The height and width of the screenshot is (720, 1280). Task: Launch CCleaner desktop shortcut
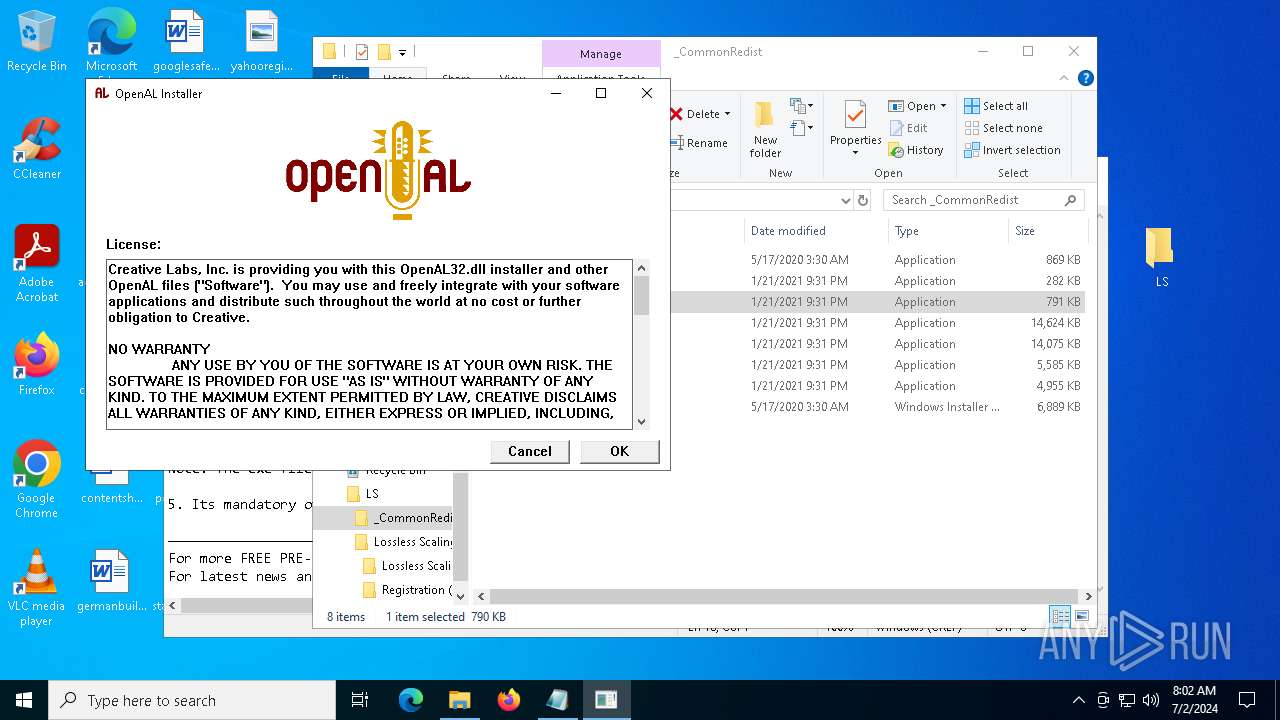tap(37, 149)
